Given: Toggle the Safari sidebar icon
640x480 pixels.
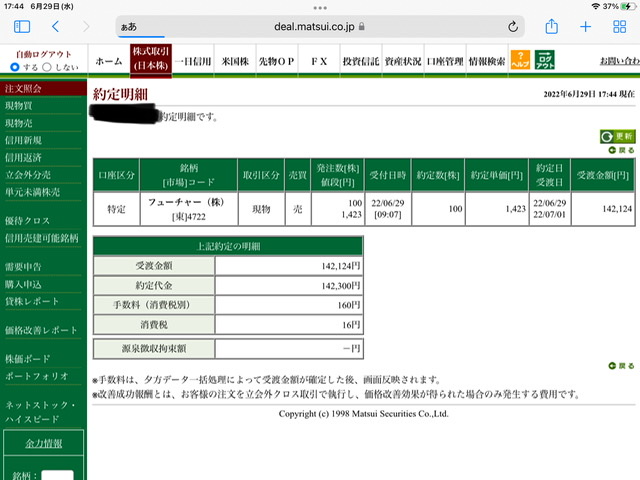Looking at the screenshot, I should point(22,27).
